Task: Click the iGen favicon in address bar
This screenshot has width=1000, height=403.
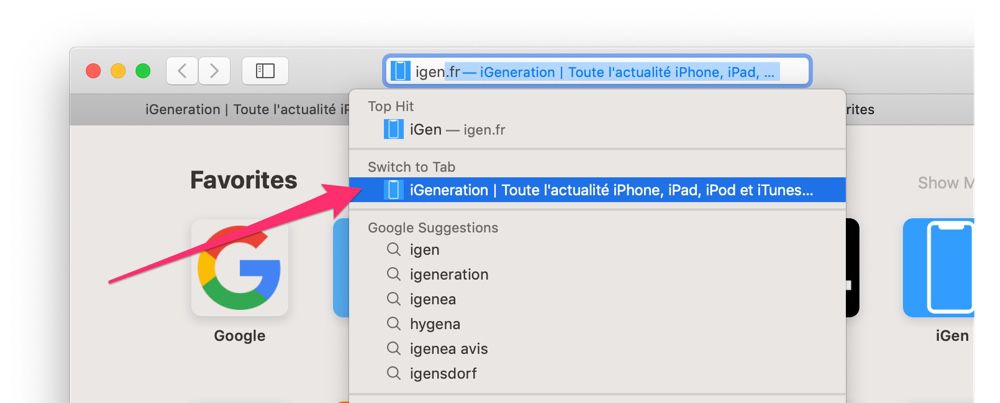Action: click(x=400, y=71)
